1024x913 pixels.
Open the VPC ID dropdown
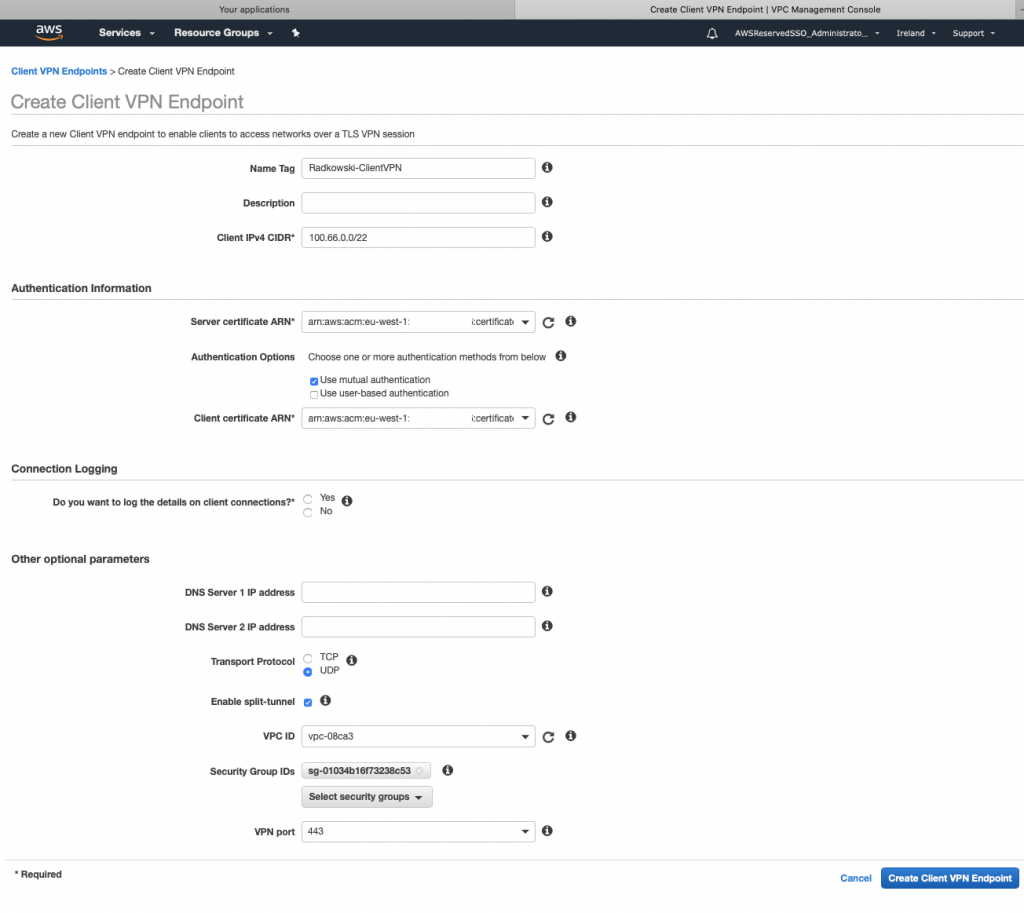click(419, 737)
